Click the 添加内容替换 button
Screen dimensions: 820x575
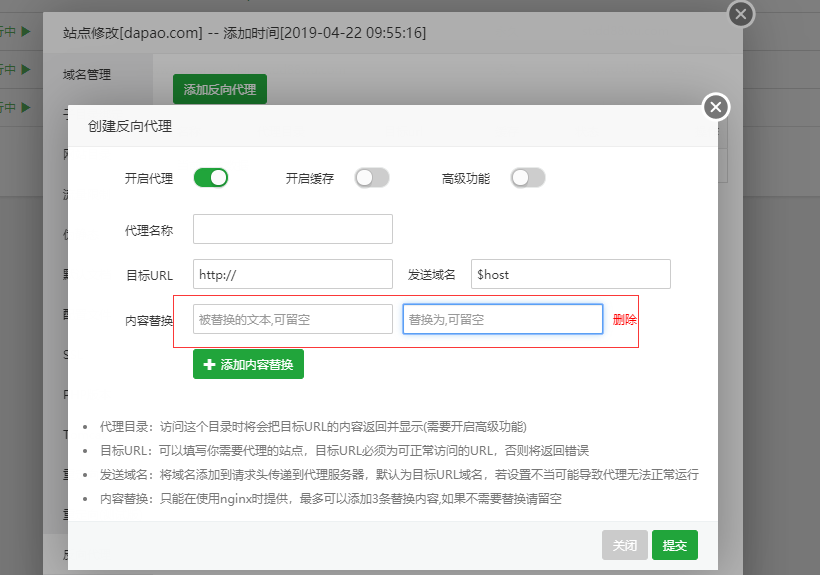tap(248, 364)
